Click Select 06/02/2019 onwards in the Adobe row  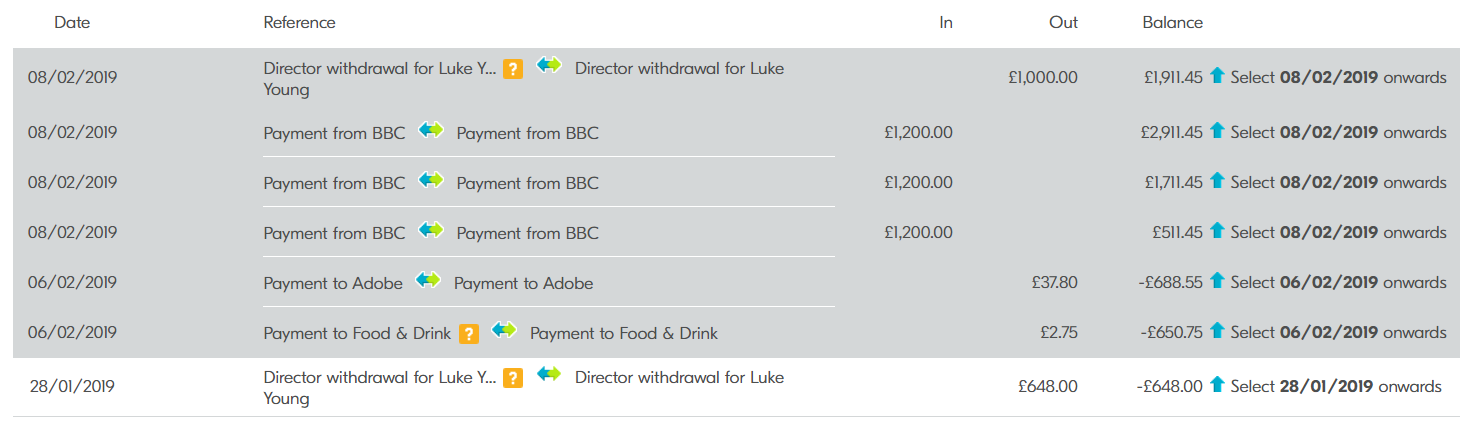1338,282
